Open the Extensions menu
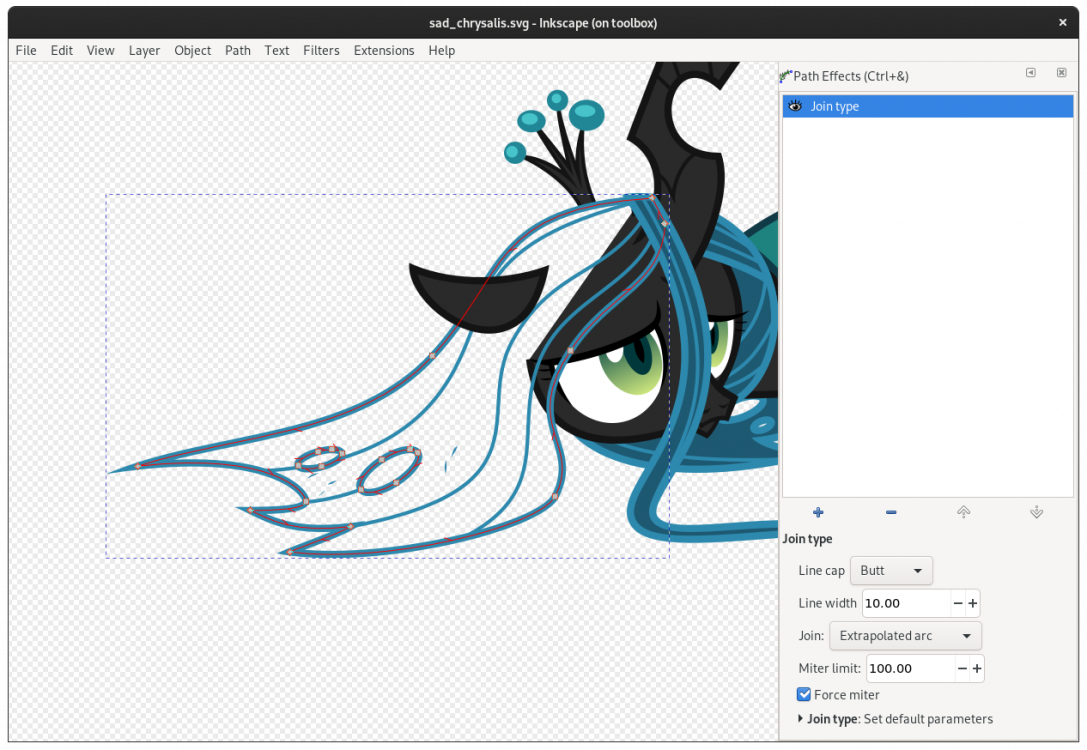 tap(384, 50)
